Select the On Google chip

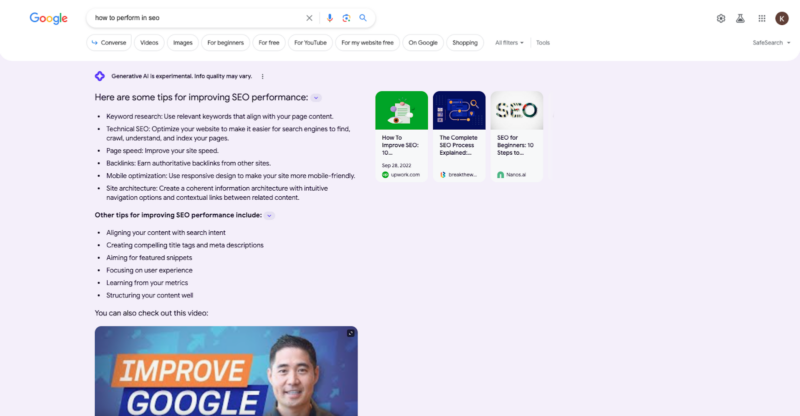click(x=423, y=43)
